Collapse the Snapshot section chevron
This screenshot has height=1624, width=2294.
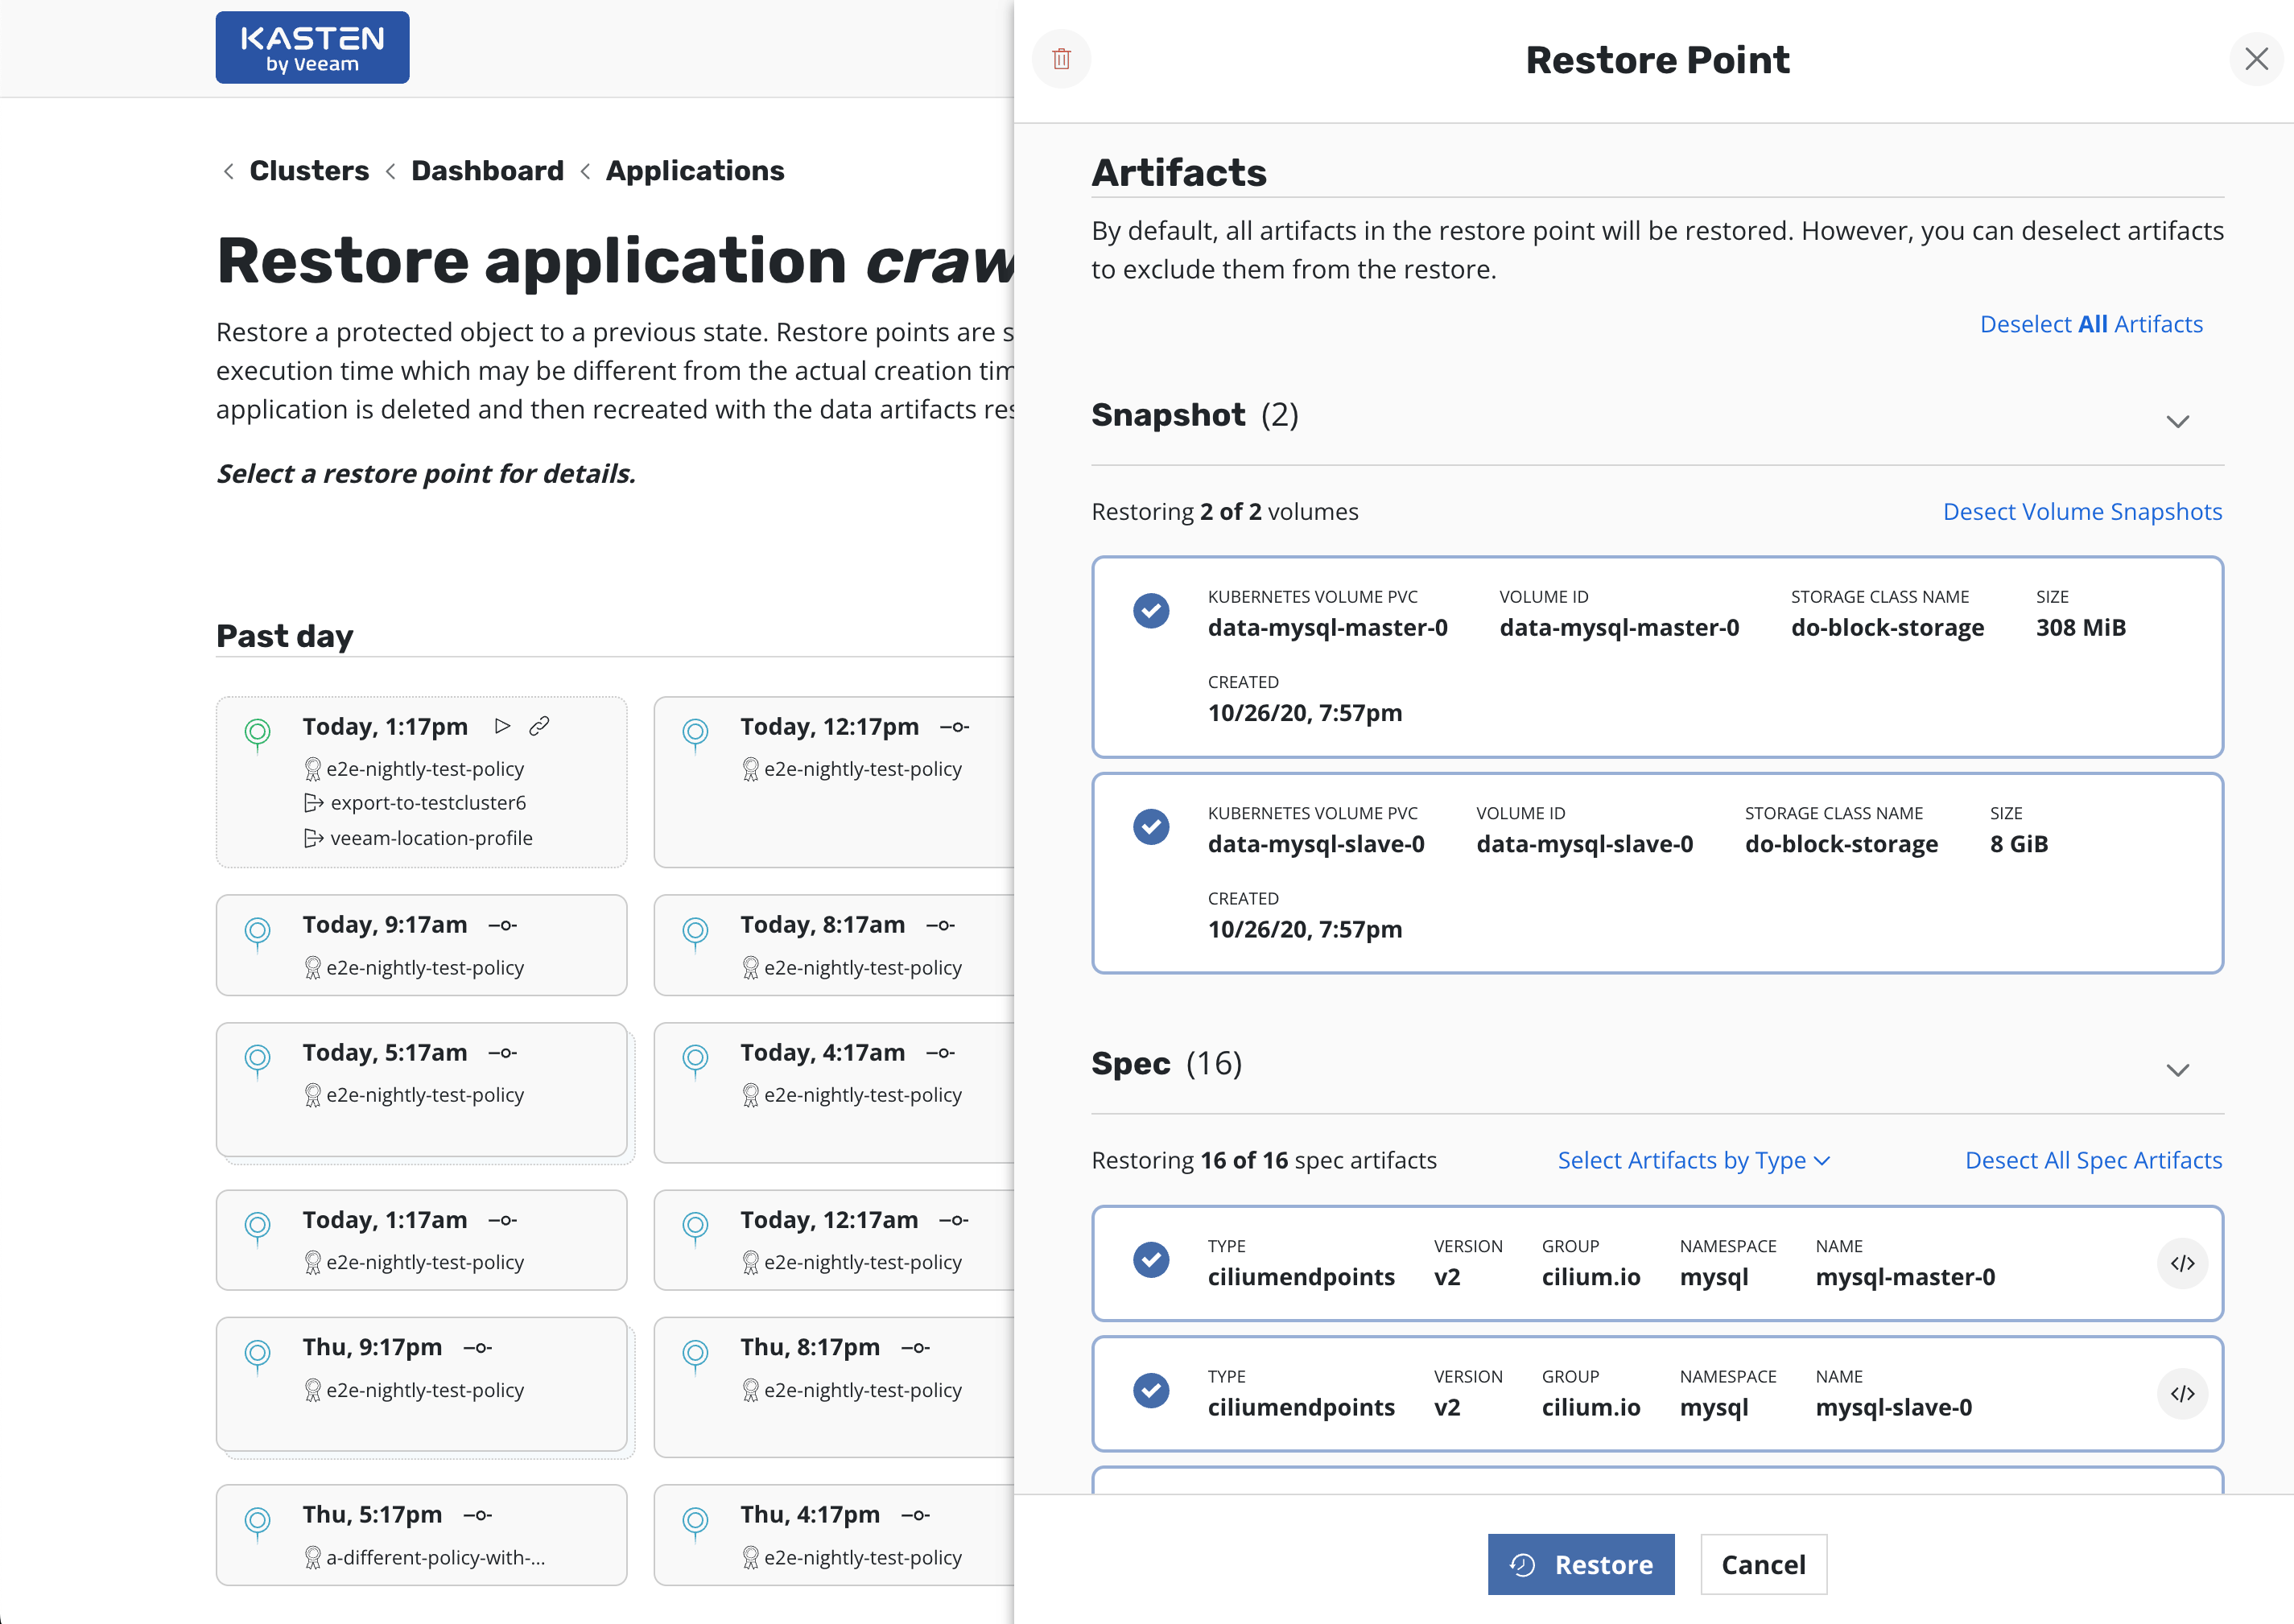[2177, 421]
